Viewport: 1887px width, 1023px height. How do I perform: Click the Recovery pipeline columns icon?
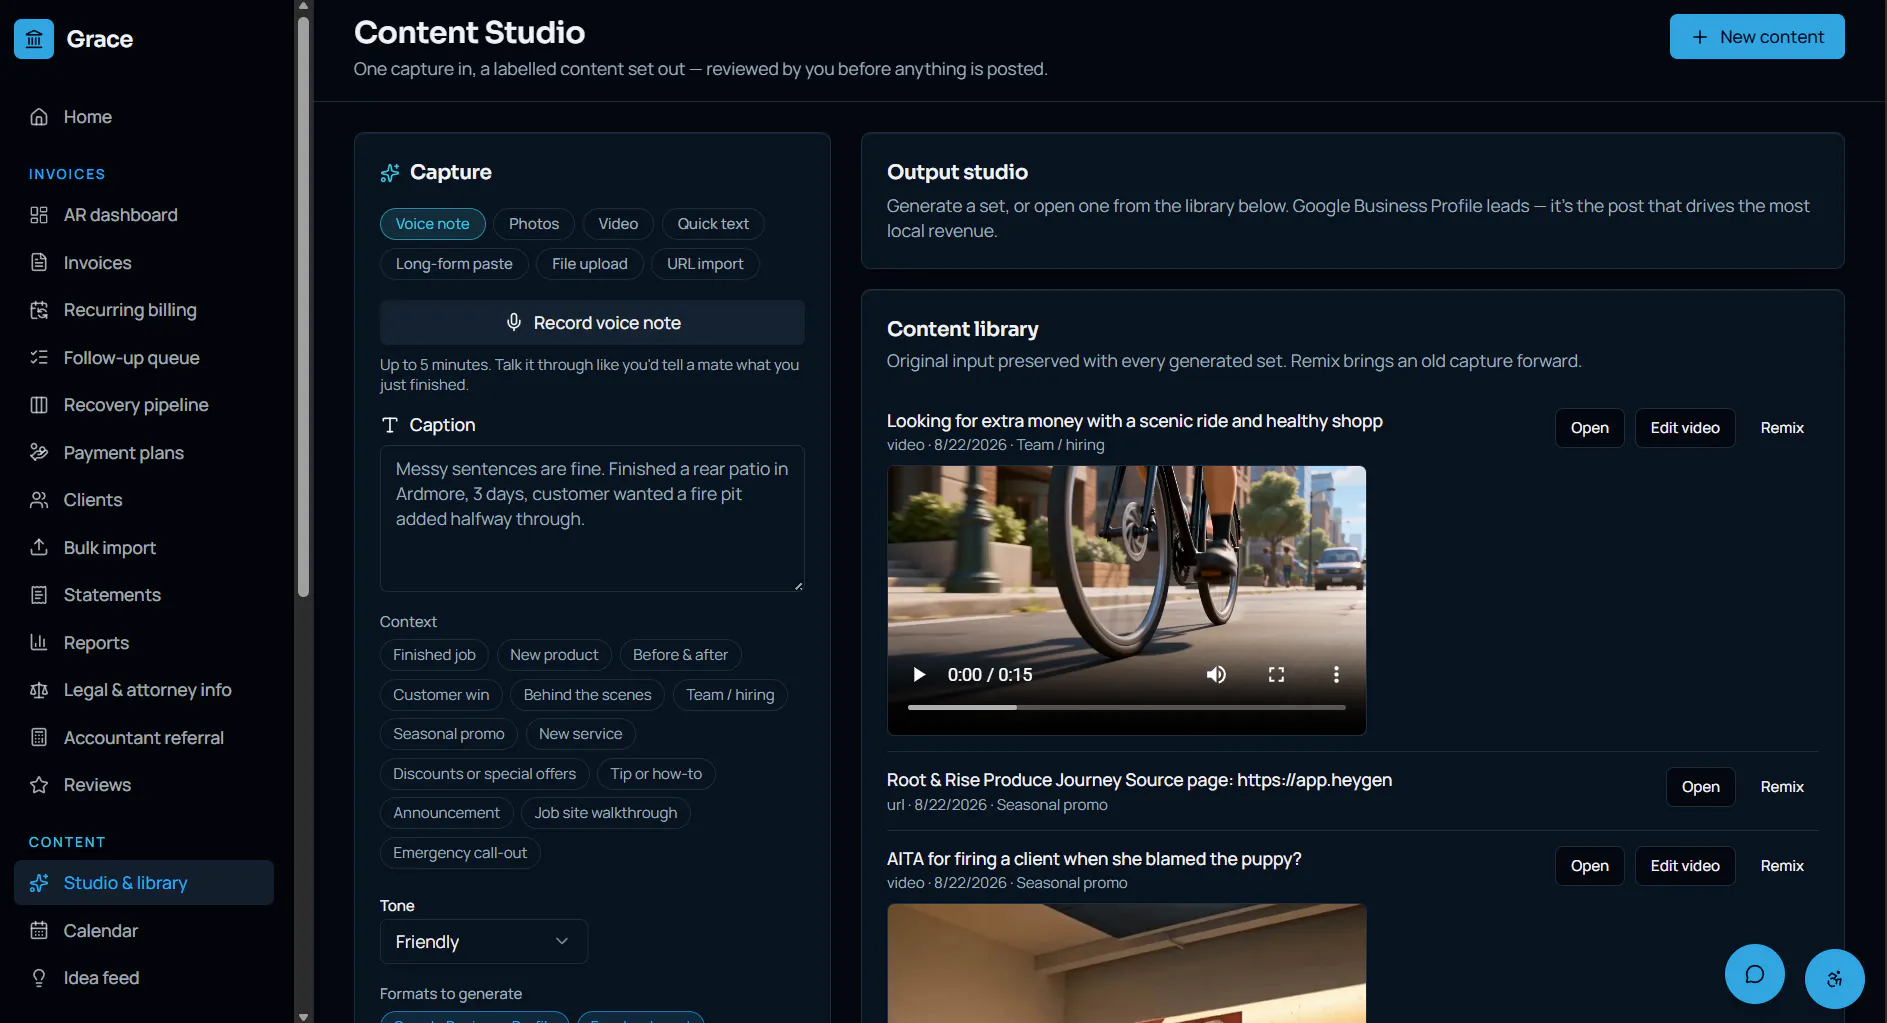pos(39,405)
